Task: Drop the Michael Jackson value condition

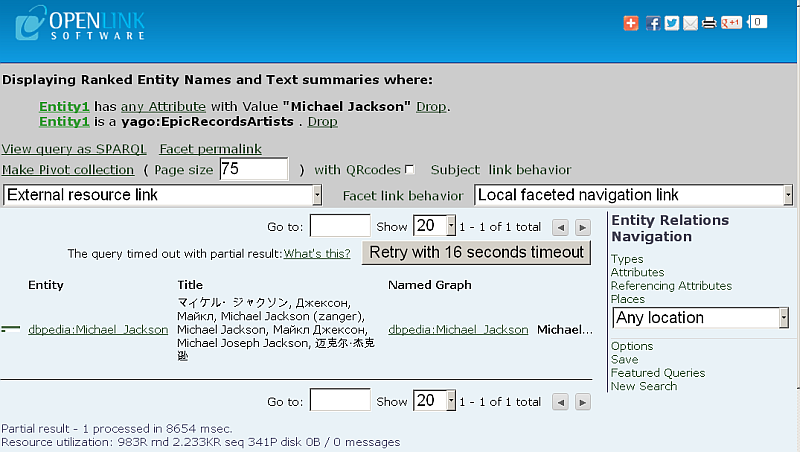Action: [x=431, y=107]
